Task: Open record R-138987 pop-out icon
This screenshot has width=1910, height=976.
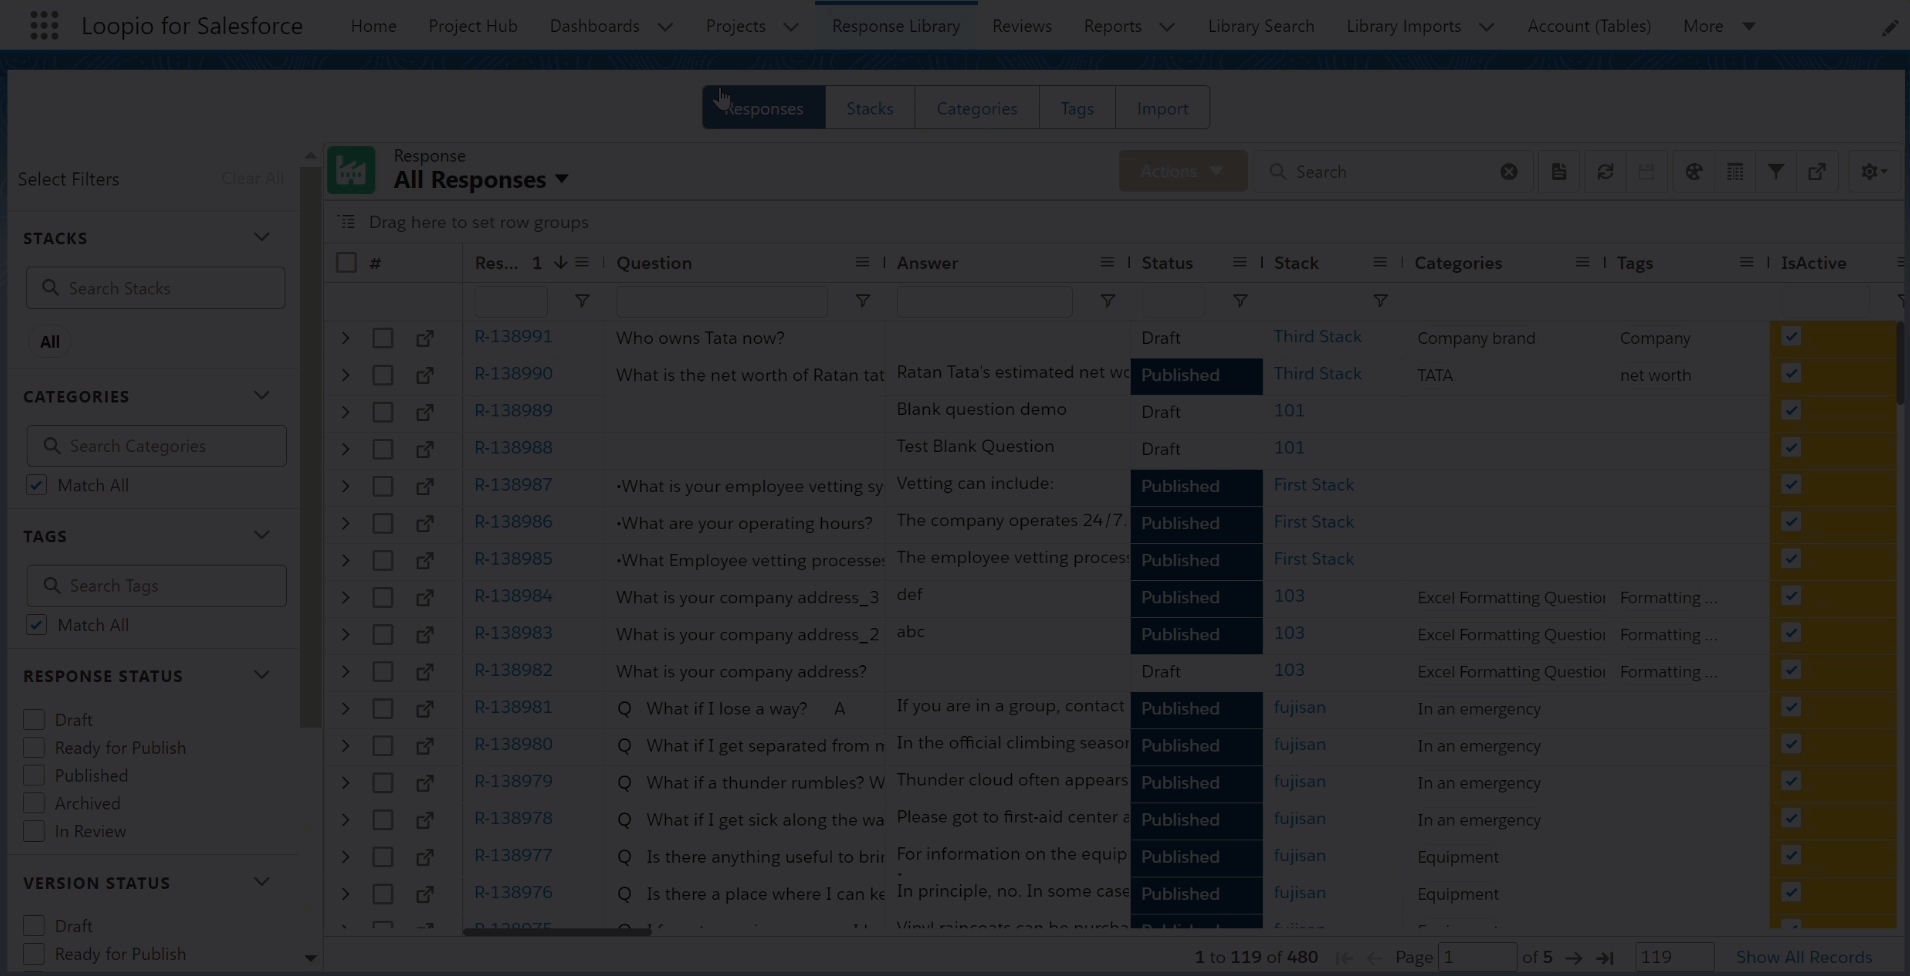Action: 425,486
